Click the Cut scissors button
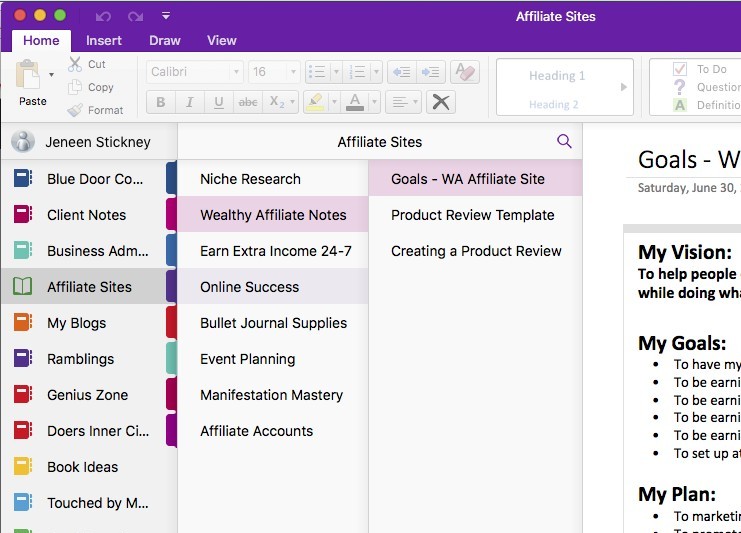Screen dimensions: 741x533 pyautogui.click(x=87, y=64)
